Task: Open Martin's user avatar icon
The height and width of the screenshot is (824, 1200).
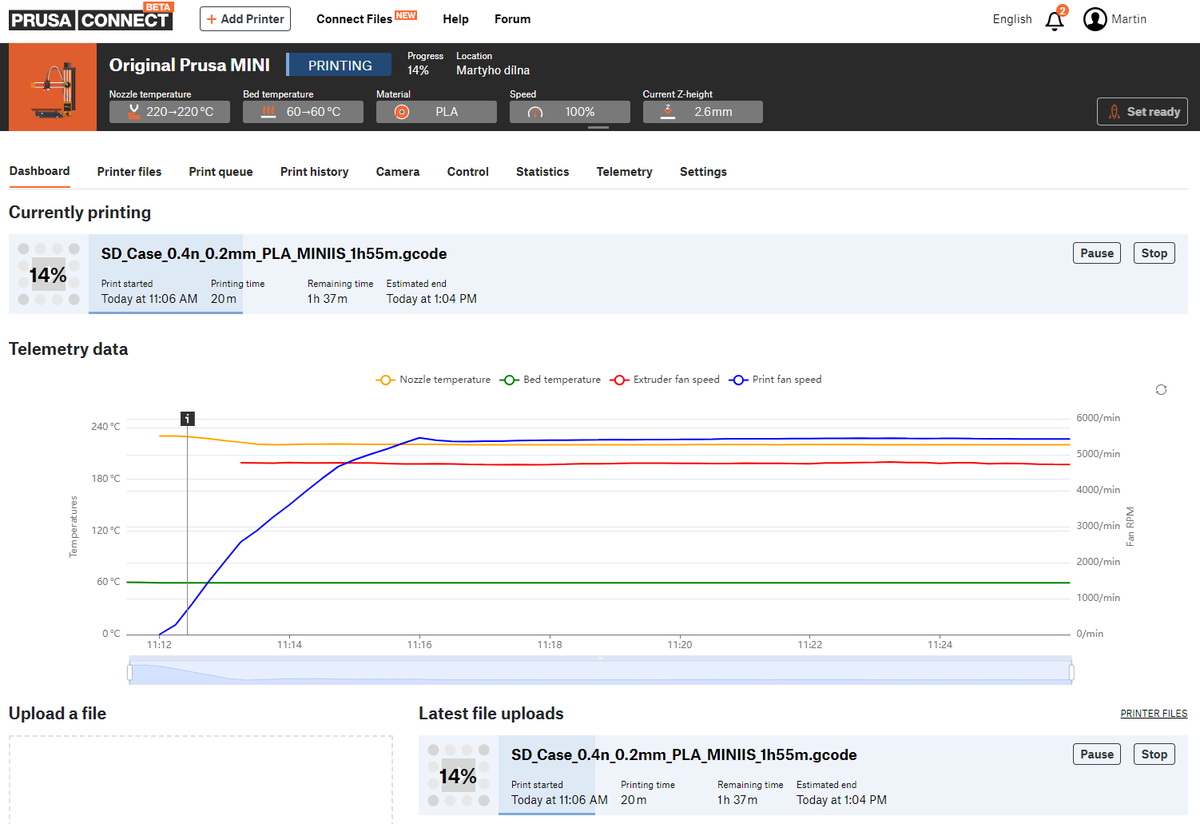Action: click(x=1095, y=19)
